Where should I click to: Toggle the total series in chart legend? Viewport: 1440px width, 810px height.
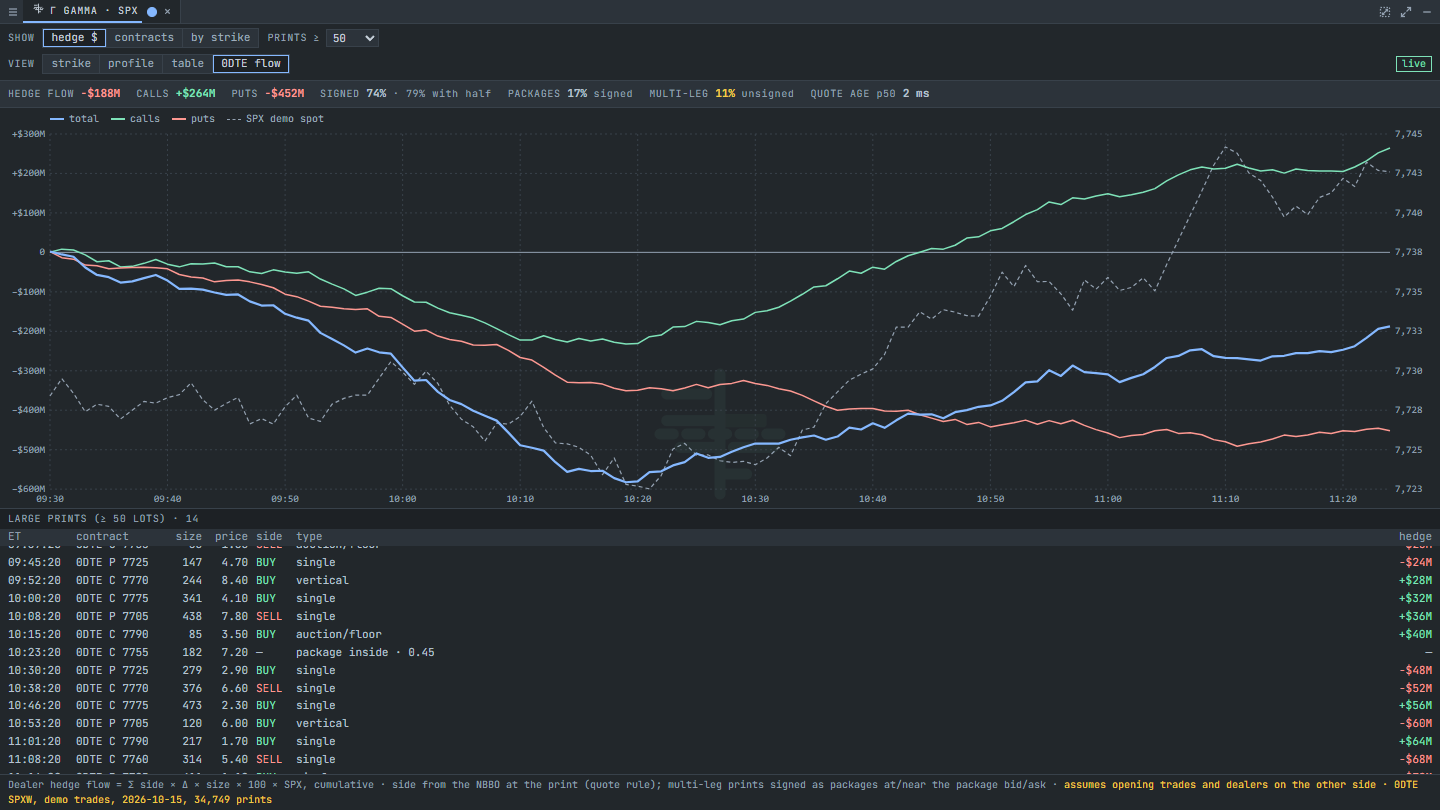[x=74, y=119]
